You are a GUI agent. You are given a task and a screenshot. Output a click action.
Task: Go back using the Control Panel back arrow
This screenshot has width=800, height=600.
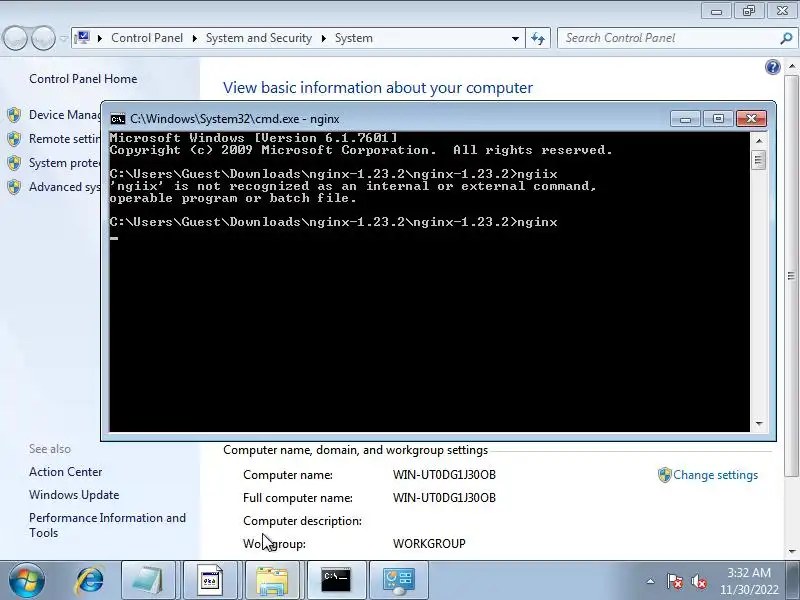pos(15,38)
